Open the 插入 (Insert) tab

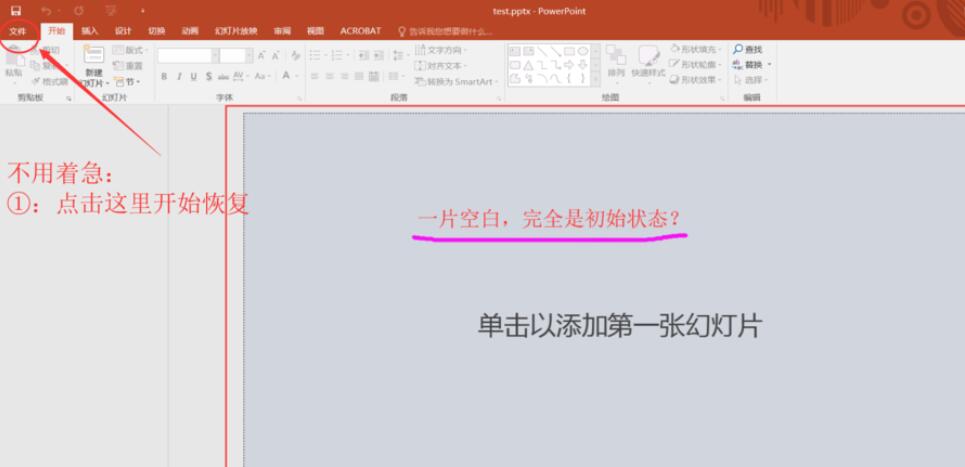click(x=90, y=31)
